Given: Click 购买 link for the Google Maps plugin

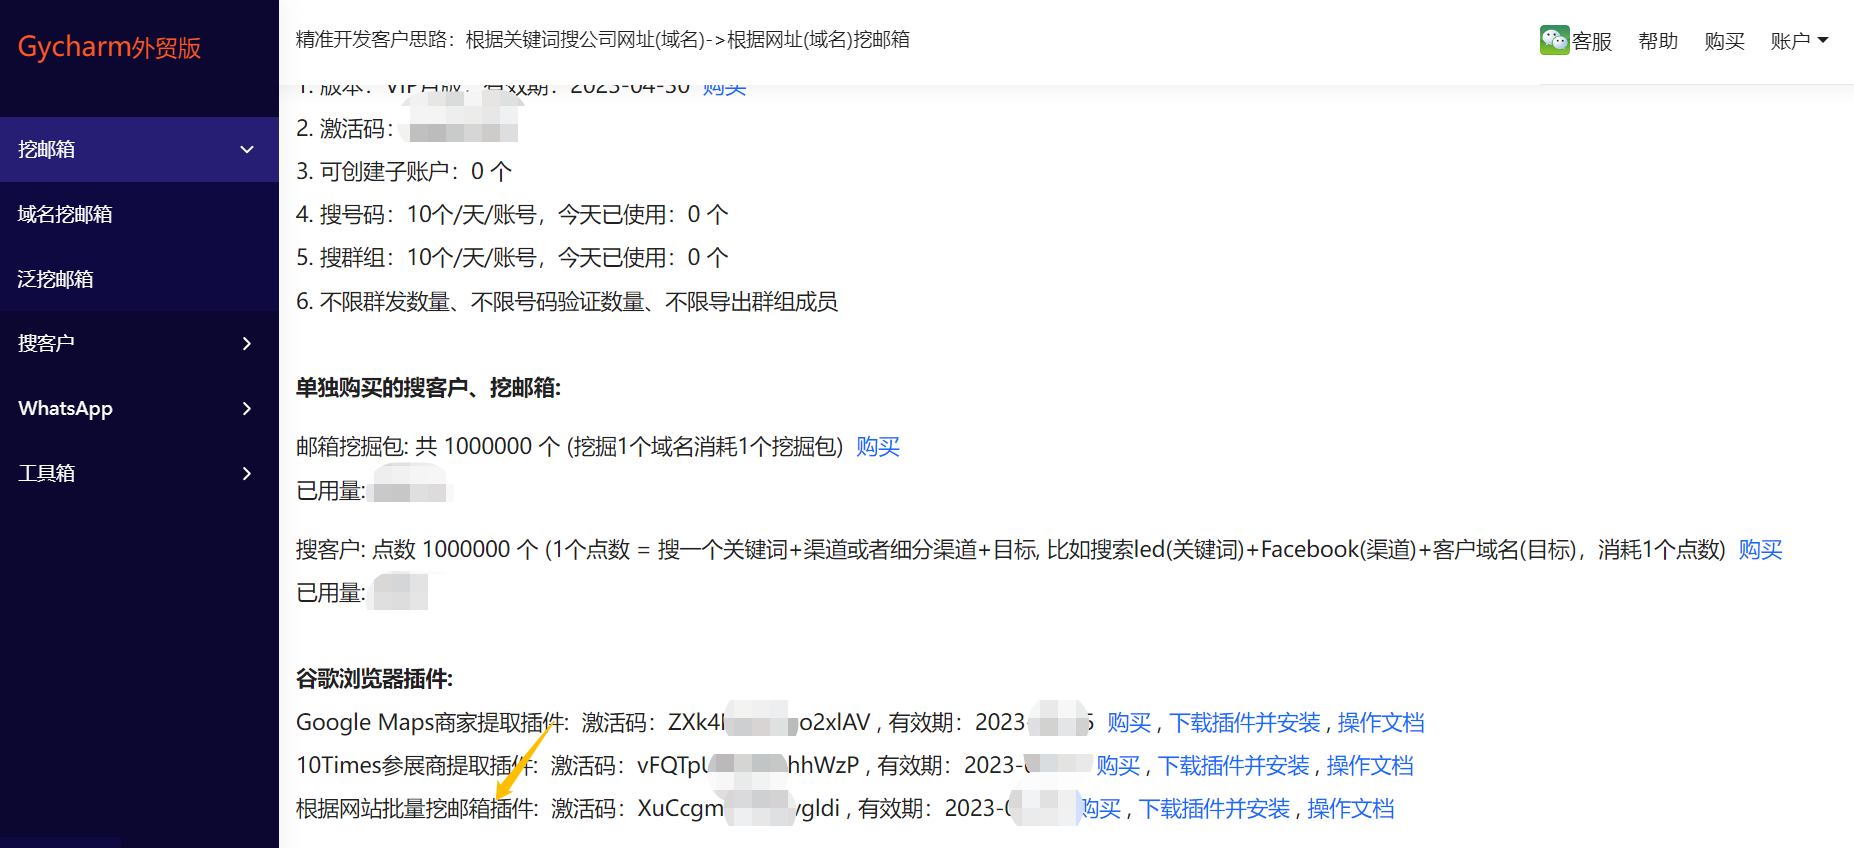Looking at the screenshot, I should click(1129, 723).
